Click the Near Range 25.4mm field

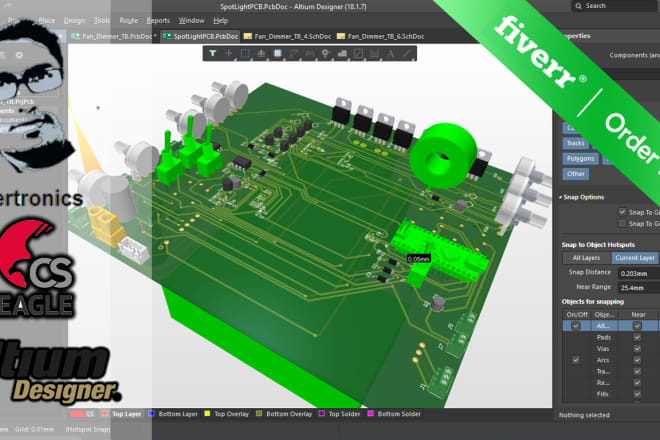click(x=639, y=288)
